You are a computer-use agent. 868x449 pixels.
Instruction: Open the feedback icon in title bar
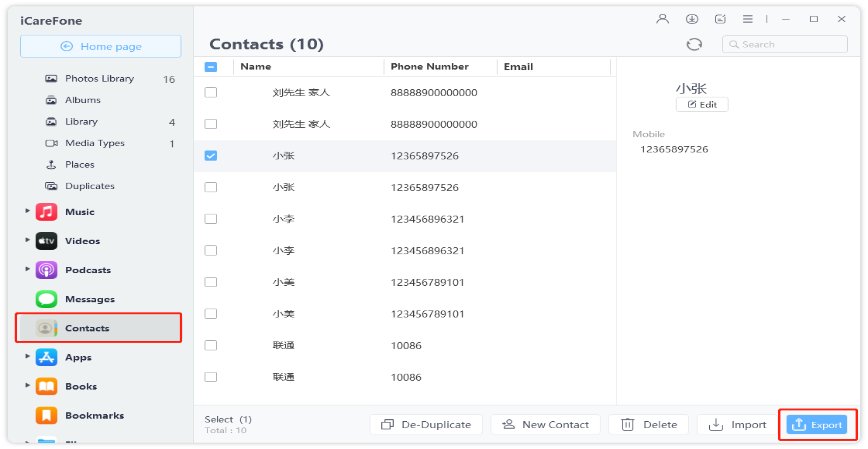720,19
